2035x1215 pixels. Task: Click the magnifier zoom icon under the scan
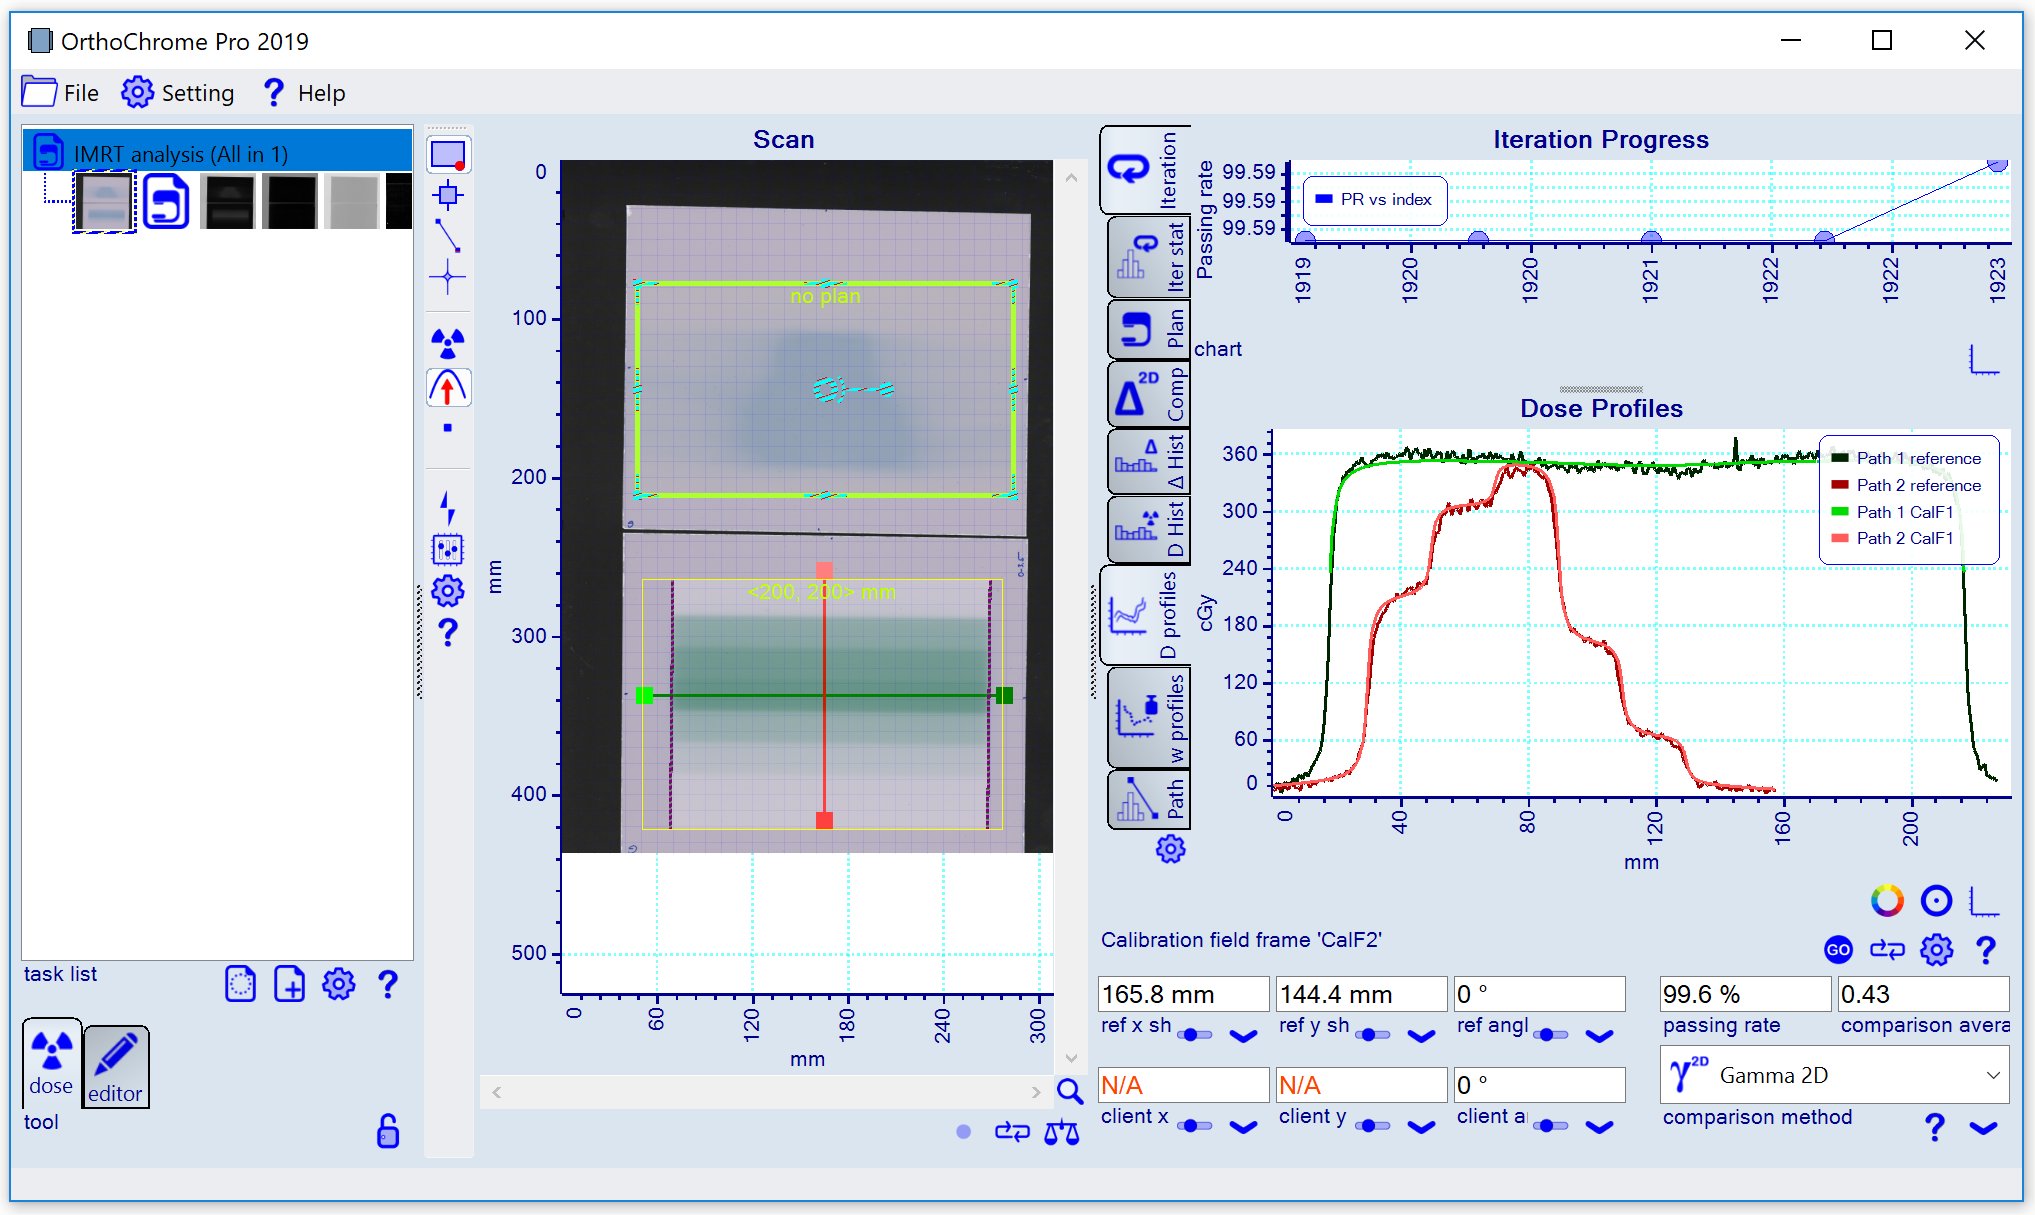(x=1069, y=1092)
